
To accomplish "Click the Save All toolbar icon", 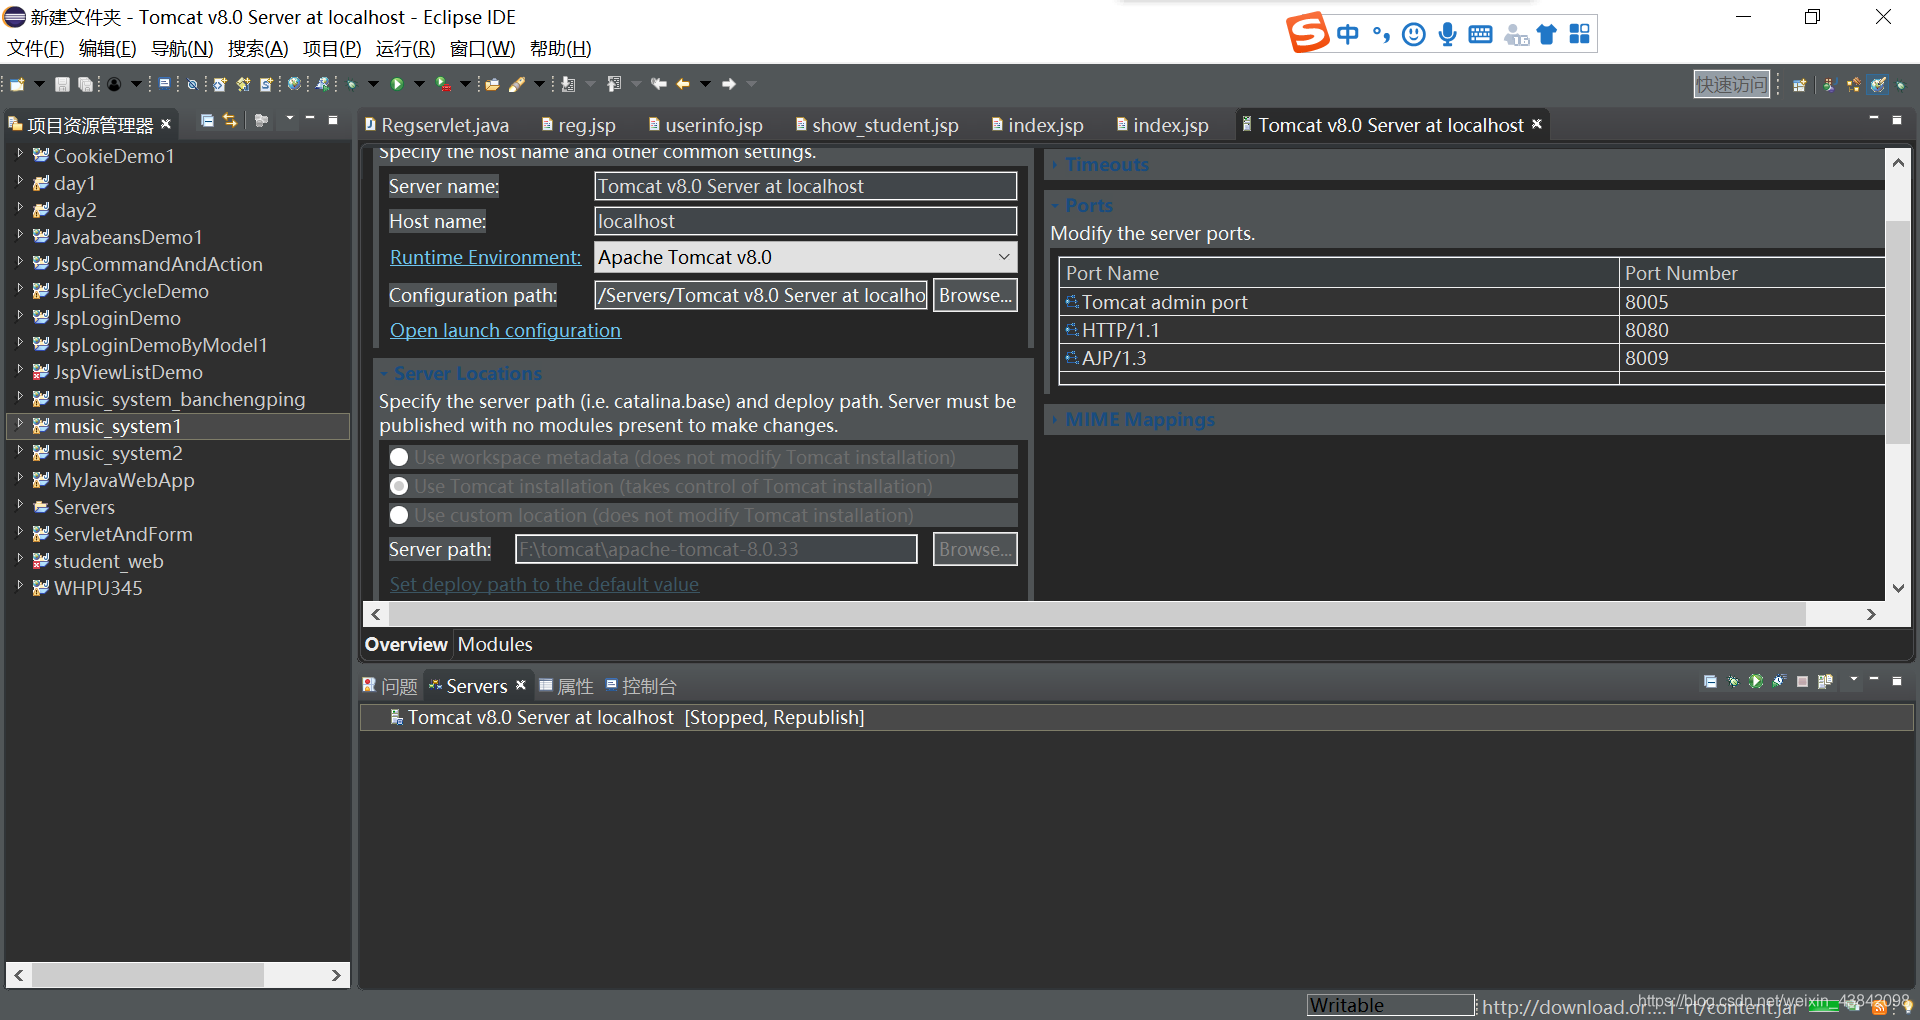I will 85,85.
